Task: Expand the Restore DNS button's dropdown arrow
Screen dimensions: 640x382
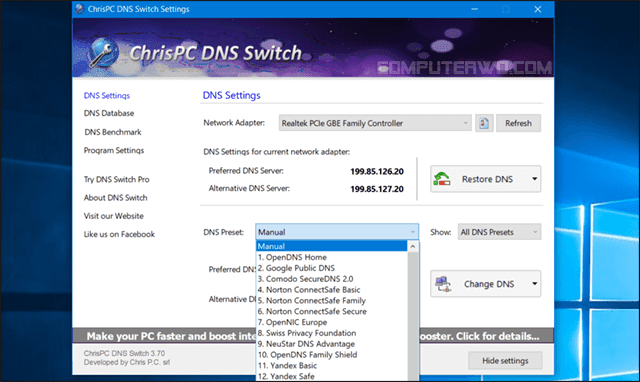Action: [x=534, y=179]
